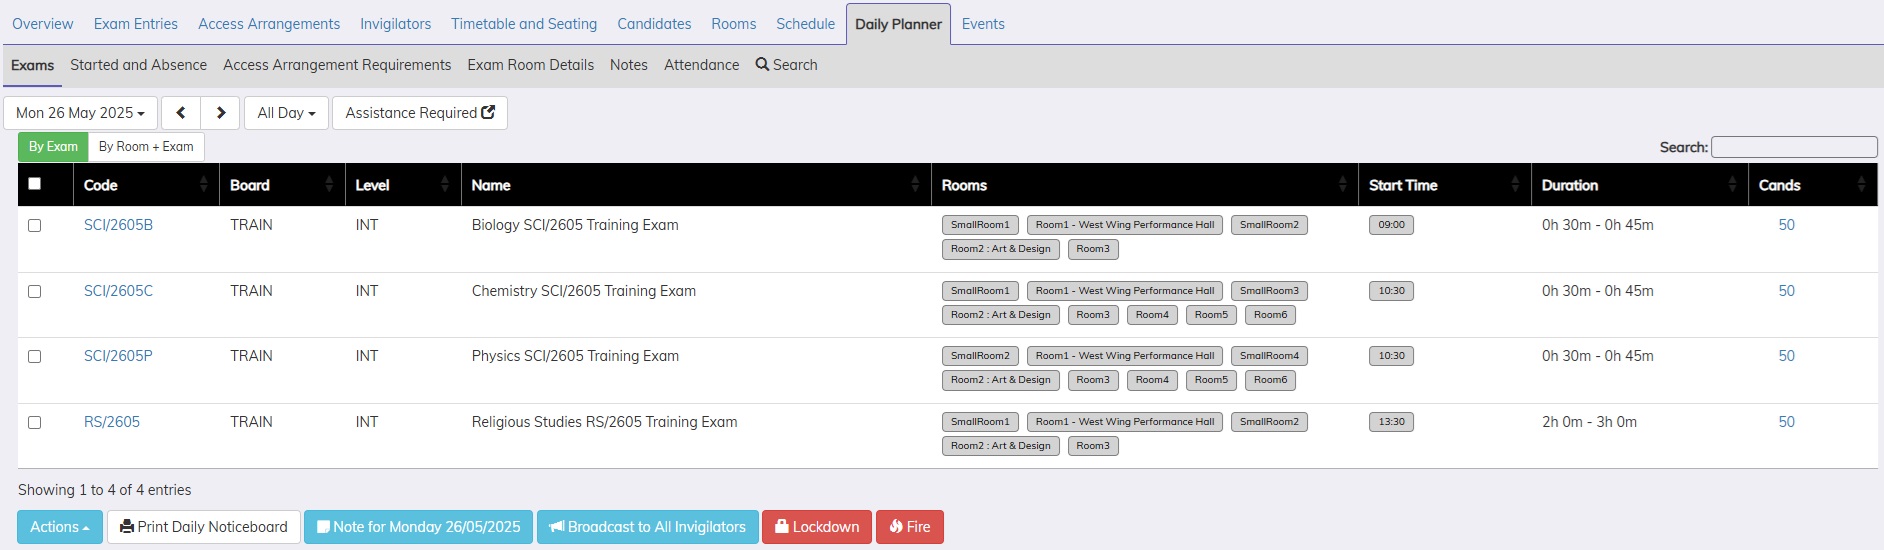Open the Actions dropdown menu
This screenshot has height=550, width=1884.
tap(60, 527)
